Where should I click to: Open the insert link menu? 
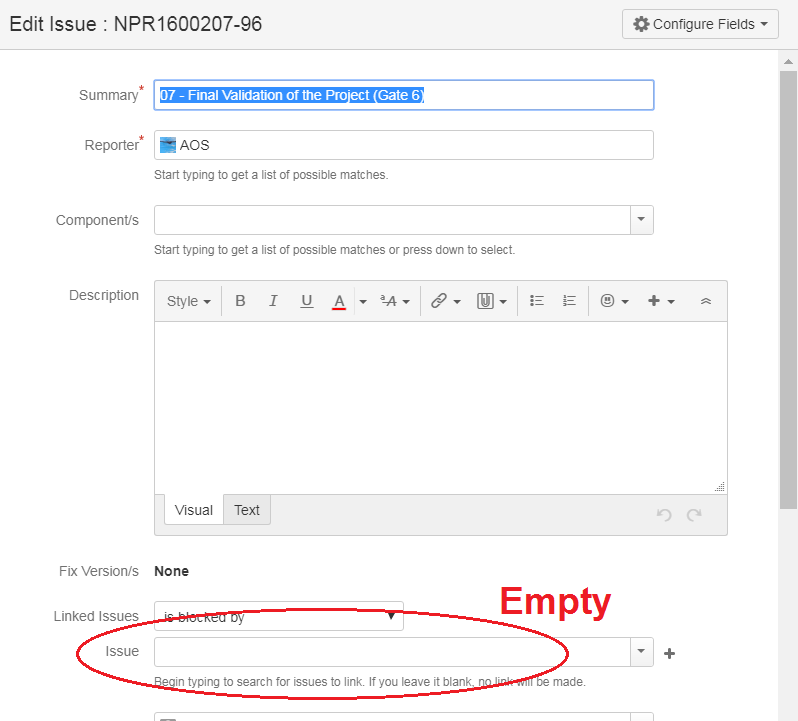point(446,301)
